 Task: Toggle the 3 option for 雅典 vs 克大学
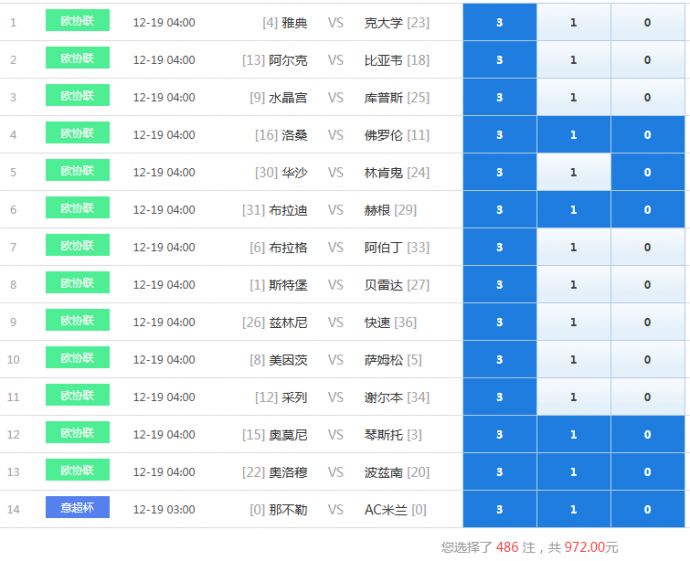click(x=499, y=22)
